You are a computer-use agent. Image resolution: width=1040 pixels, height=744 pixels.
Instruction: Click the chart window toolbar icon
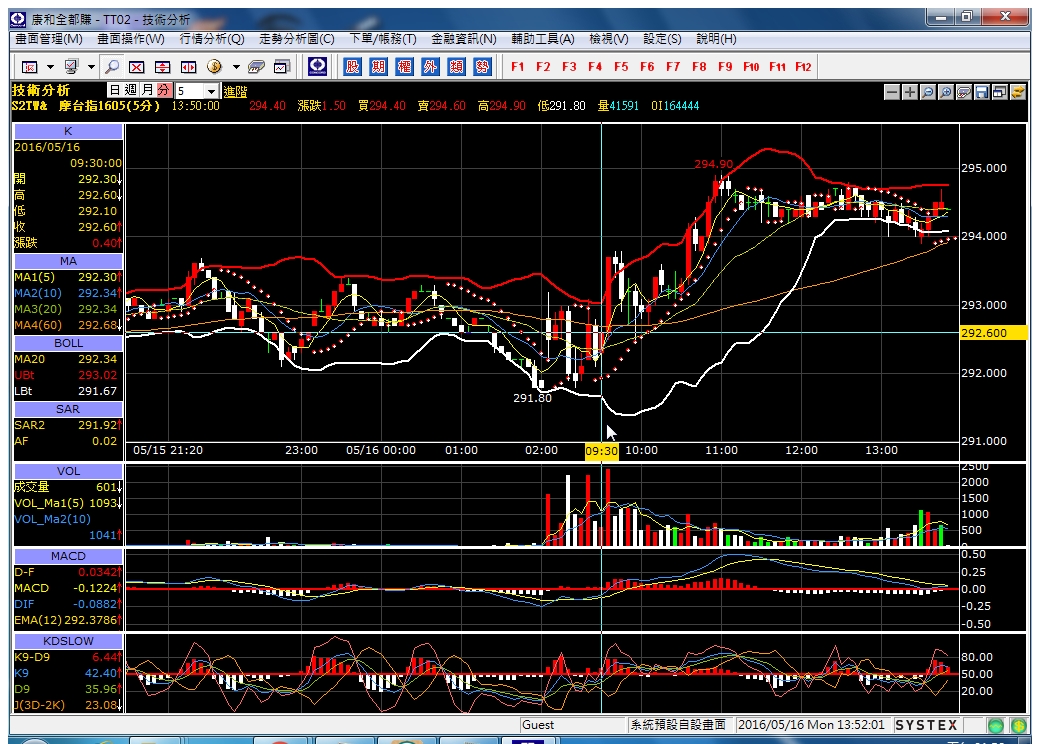pyautogui.click(x=283, y=67)
